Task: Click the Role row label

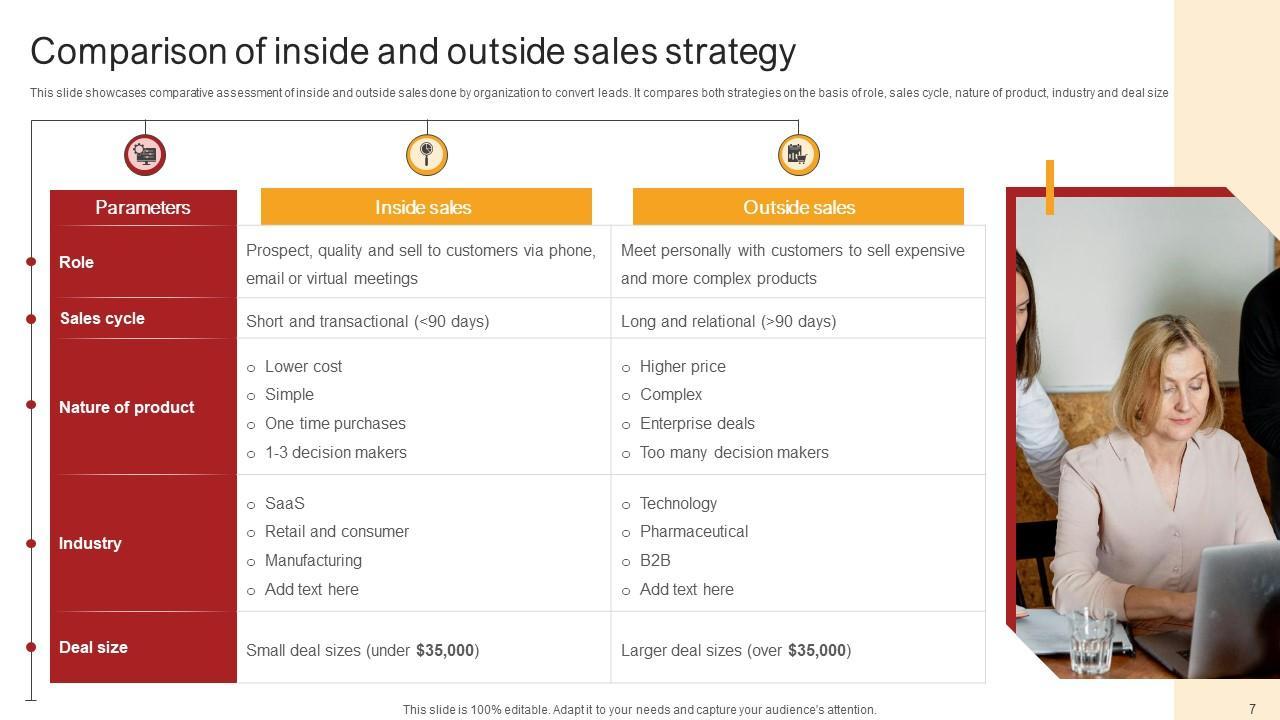Action: tap(77, 262)
